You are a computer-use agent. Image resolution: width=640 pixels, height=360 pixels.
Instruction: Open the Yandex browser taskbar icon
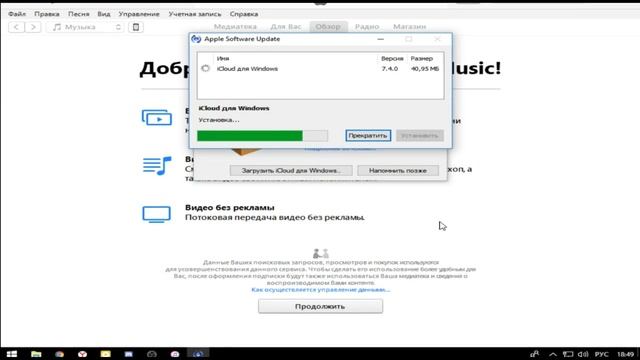click(x=82, y=354)
